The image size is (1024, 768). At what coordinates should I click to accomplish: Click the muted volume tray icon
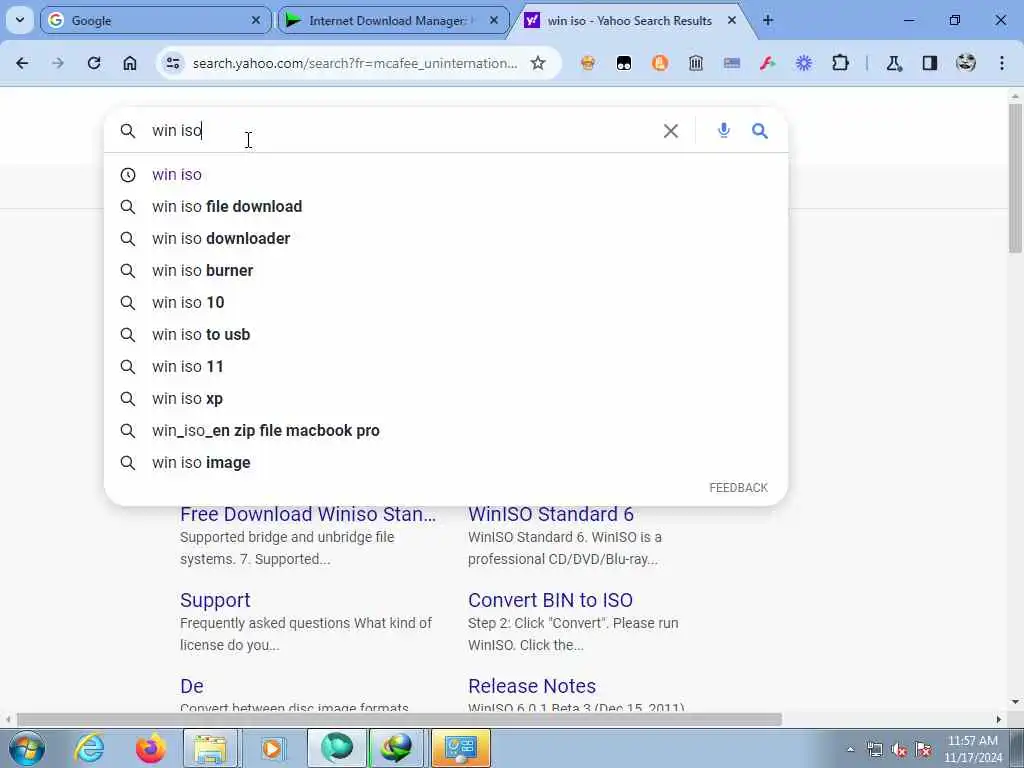(x=900, y=750)
